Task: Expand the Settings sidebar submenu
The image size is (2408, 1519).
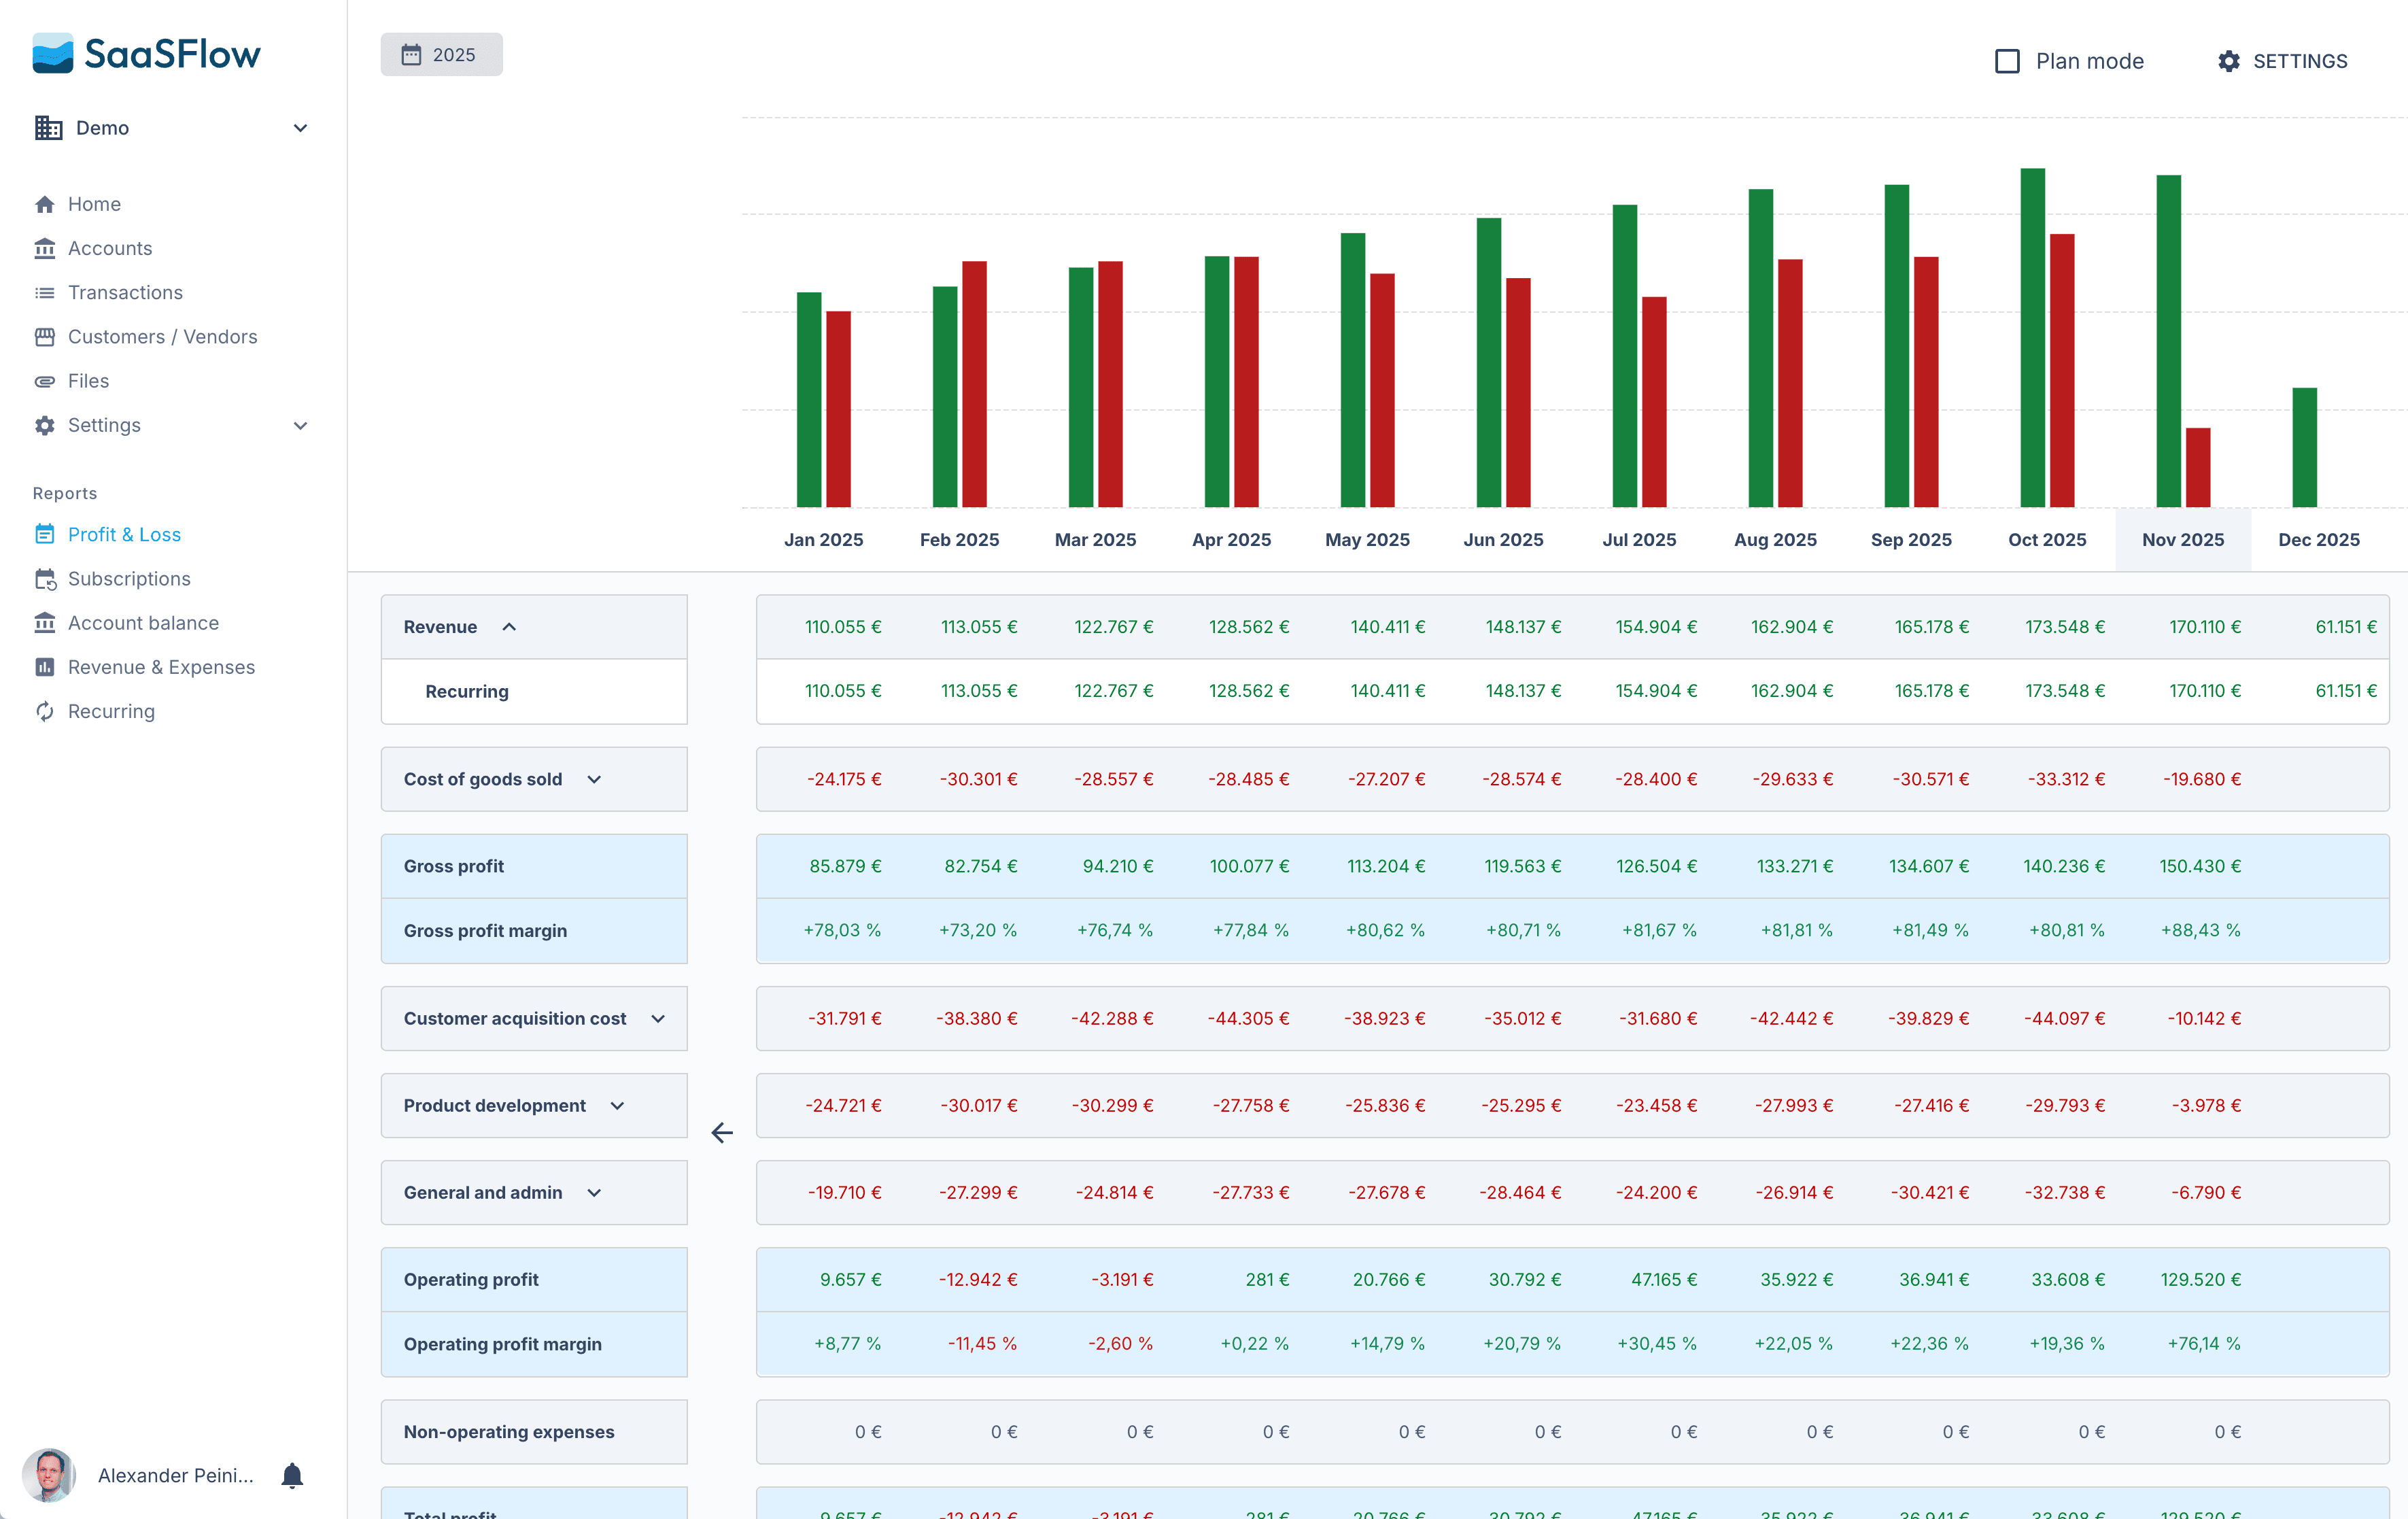Action: tap(300, 425)
